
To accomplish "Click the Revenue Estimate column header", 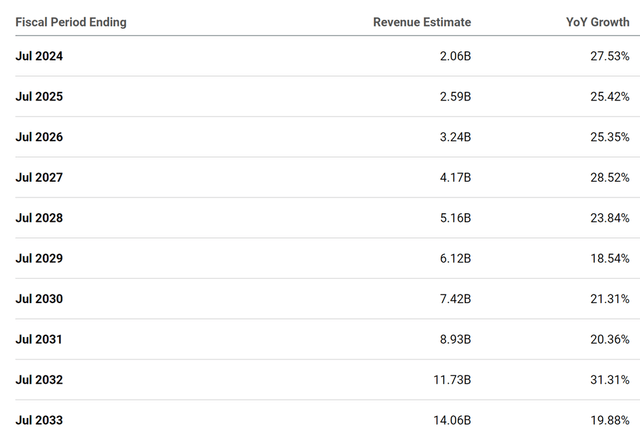I will 422,22.
